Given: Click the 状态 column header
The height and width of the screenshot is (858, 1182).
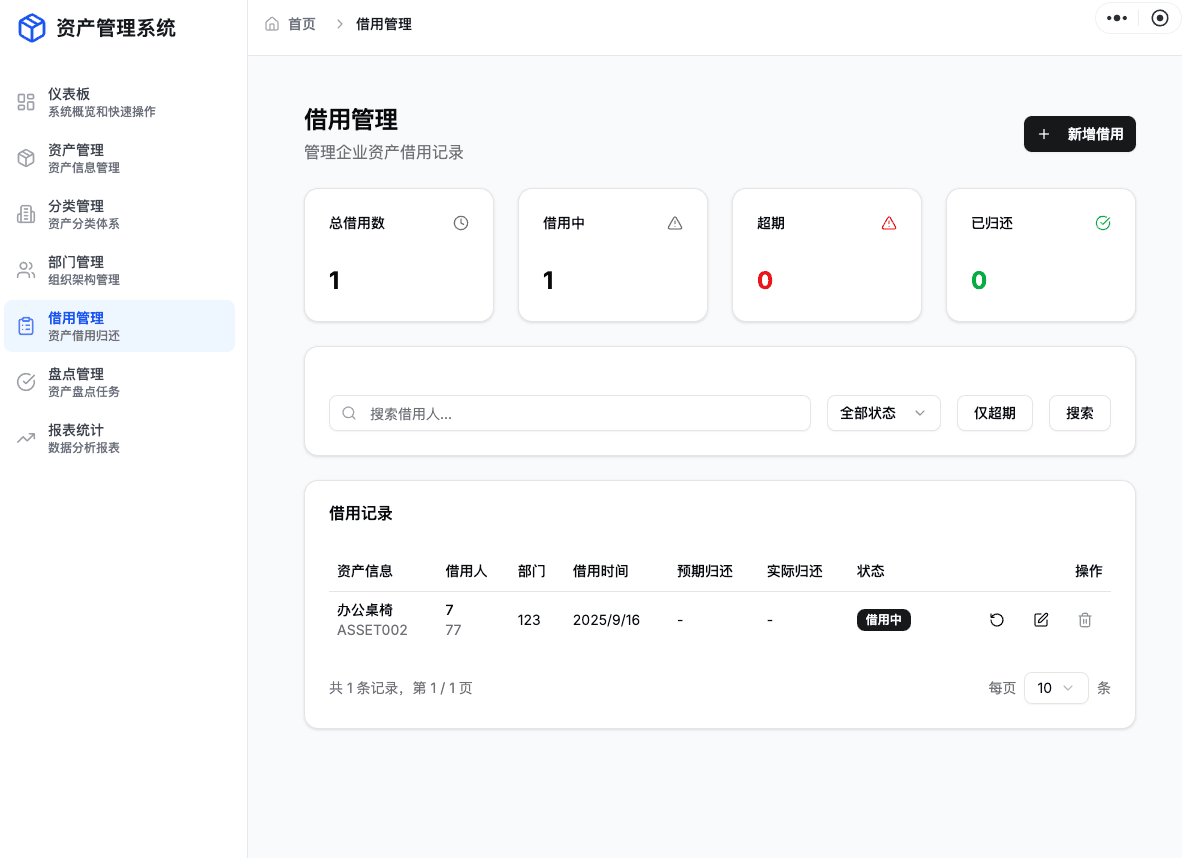Looking at the screenshot, I should pyautogui.click(x=871, y=571).
